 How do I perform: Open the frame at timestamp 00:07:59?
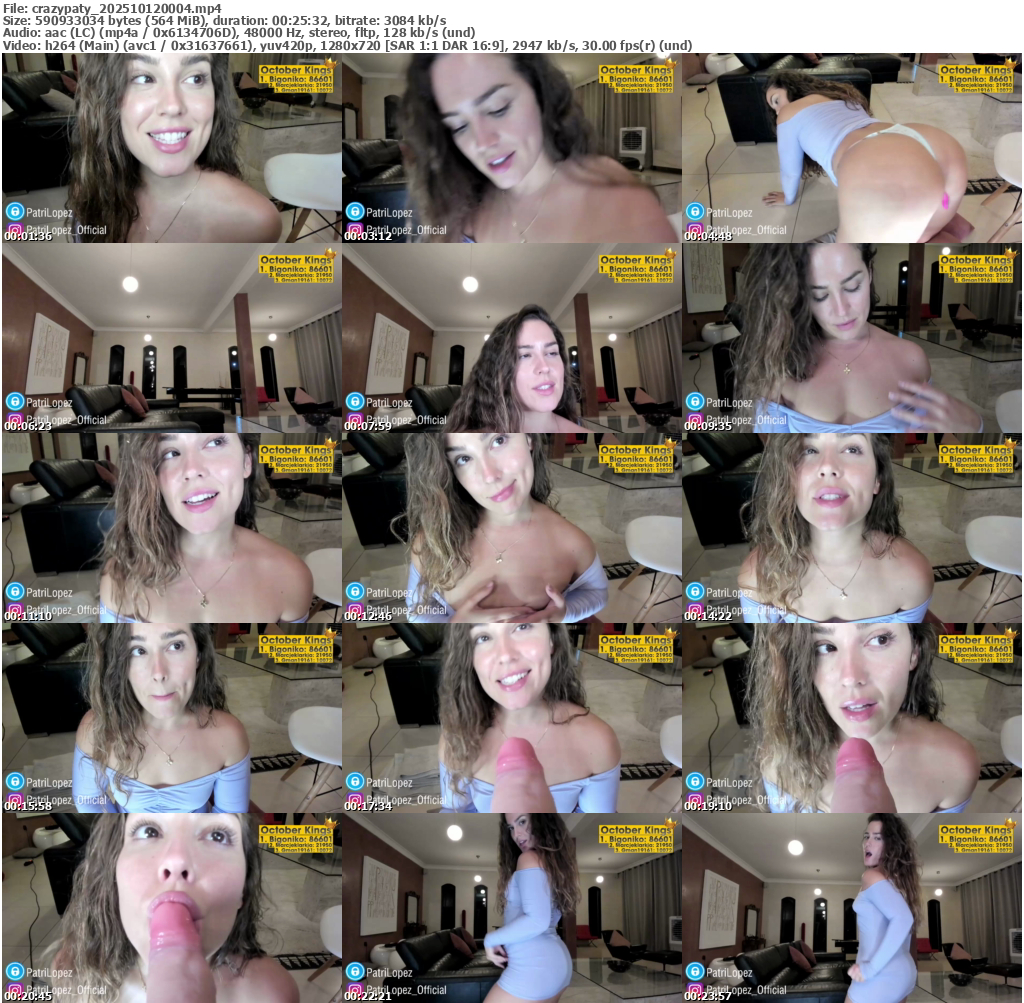[511, 338]
